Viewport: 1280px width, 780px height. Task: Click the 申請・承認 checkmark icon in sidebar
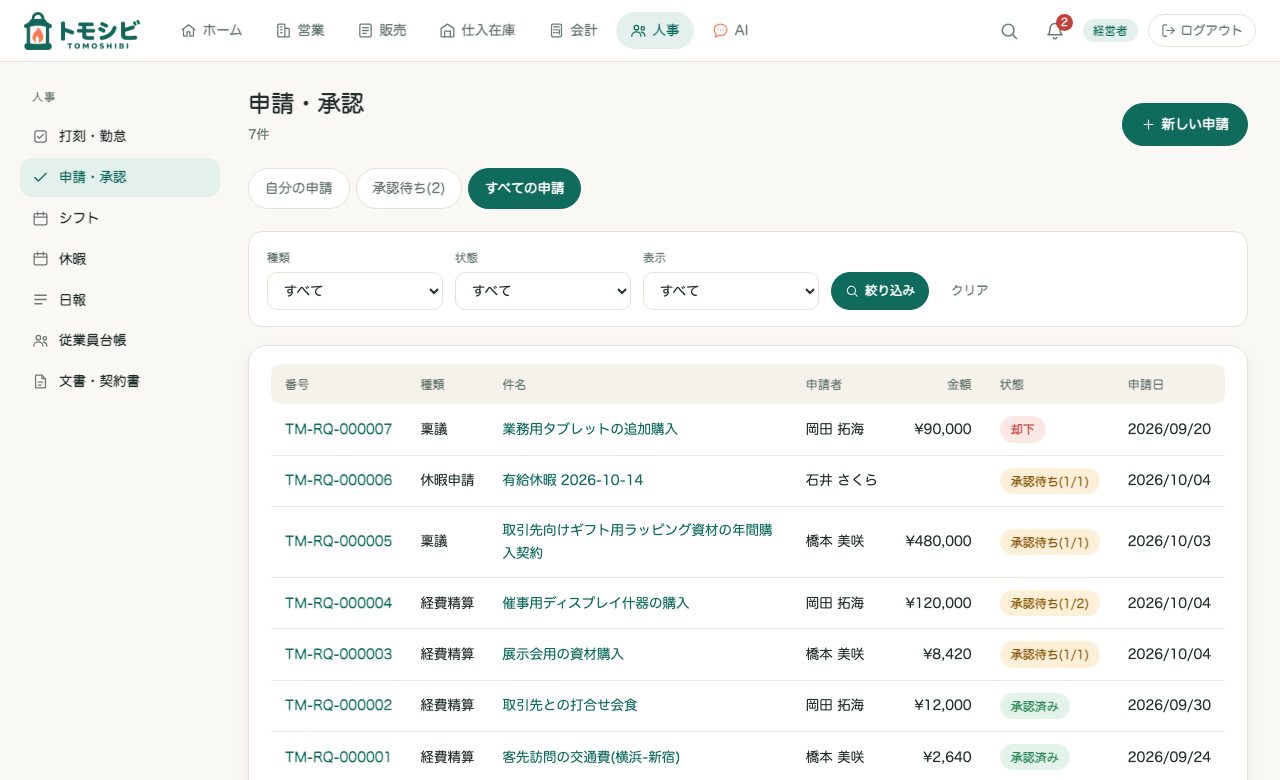click(41, 177)
